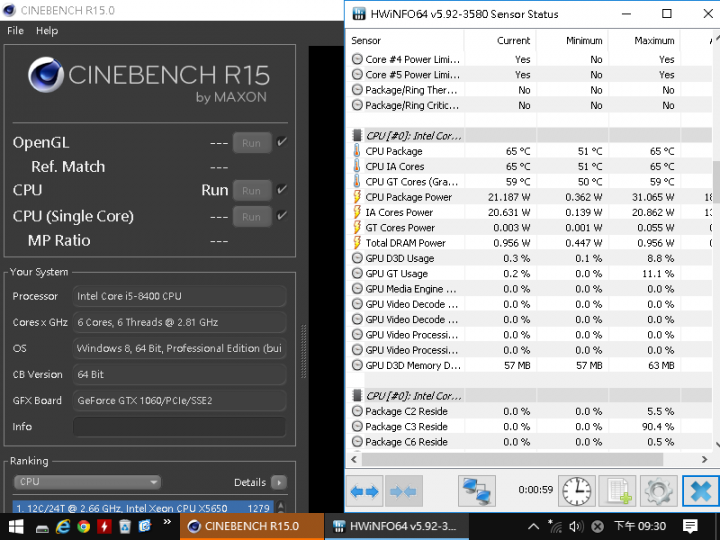Toggle OpenGL test checkbox
Screen dimensions: 720x540
coord(282,142)
